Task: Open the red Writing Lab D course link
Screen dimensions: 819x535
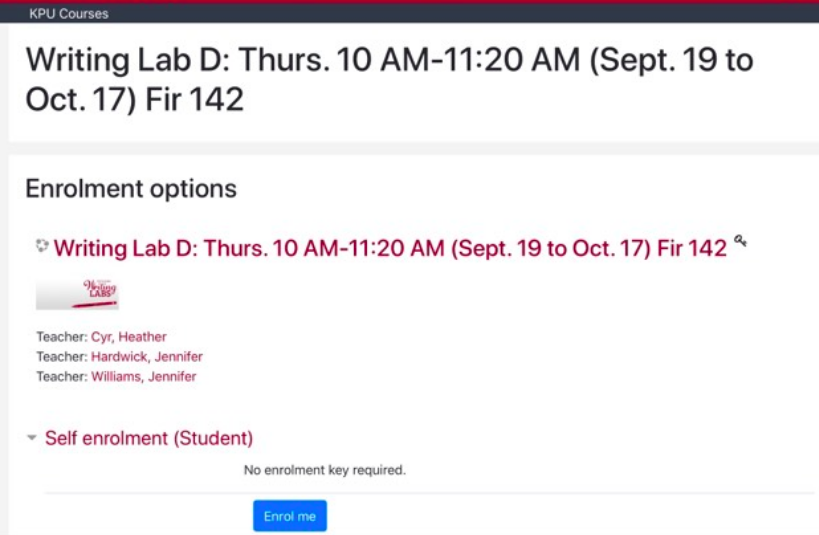Action: (x=390, y=248)
